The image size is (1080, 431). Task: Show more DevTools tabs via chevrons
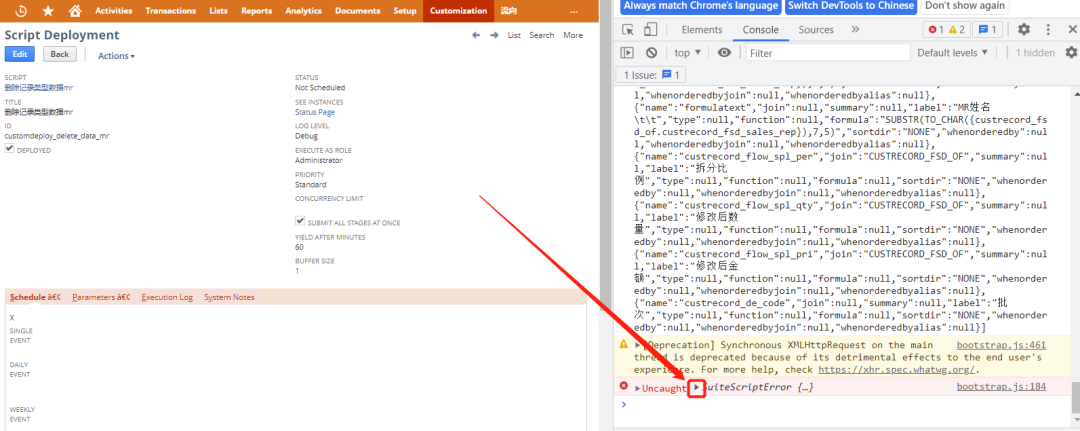tap(855, 30)
